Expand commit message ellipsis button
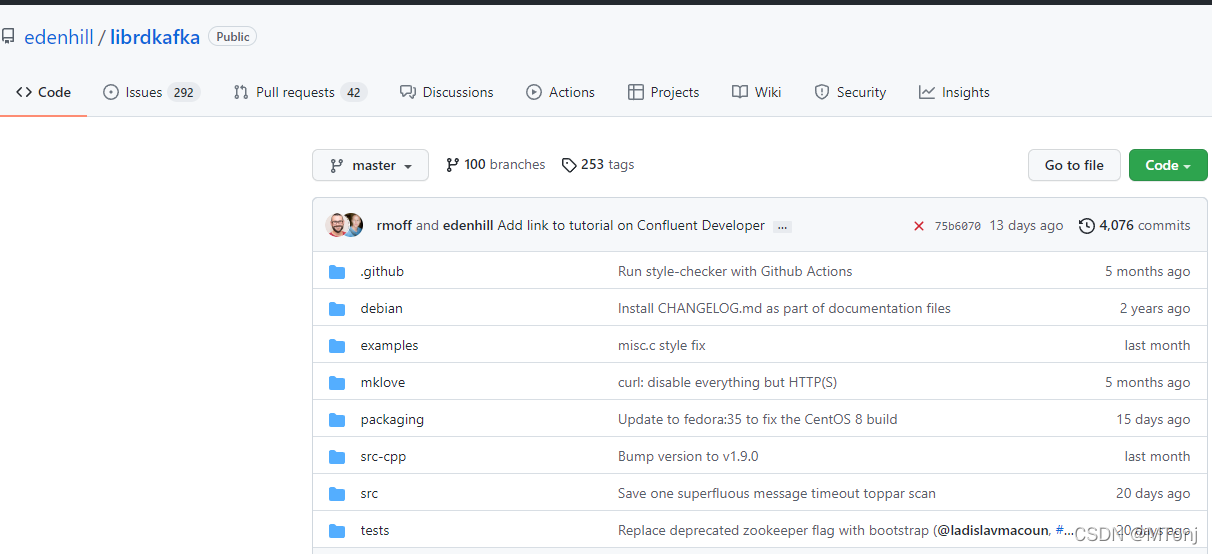Viewport: 1212px width, 554px height. (783, 226)
